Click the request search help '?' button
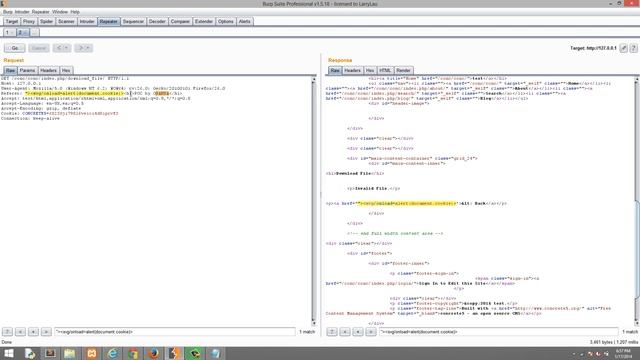 click(7, 332)
